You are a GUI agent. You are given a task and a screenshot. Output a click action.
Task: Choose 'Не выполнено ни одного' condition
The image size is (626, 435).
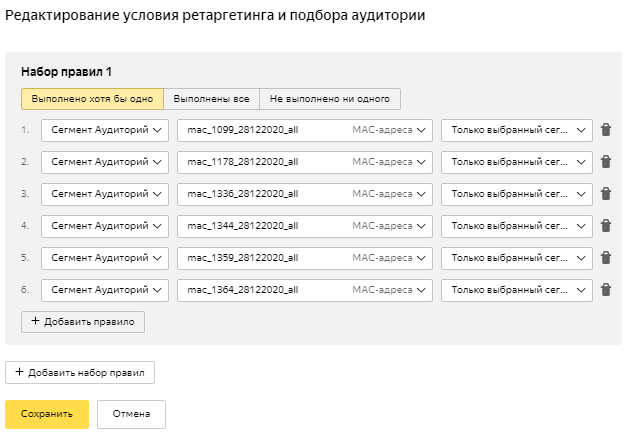pyautogui.click(x=330, y=99)
